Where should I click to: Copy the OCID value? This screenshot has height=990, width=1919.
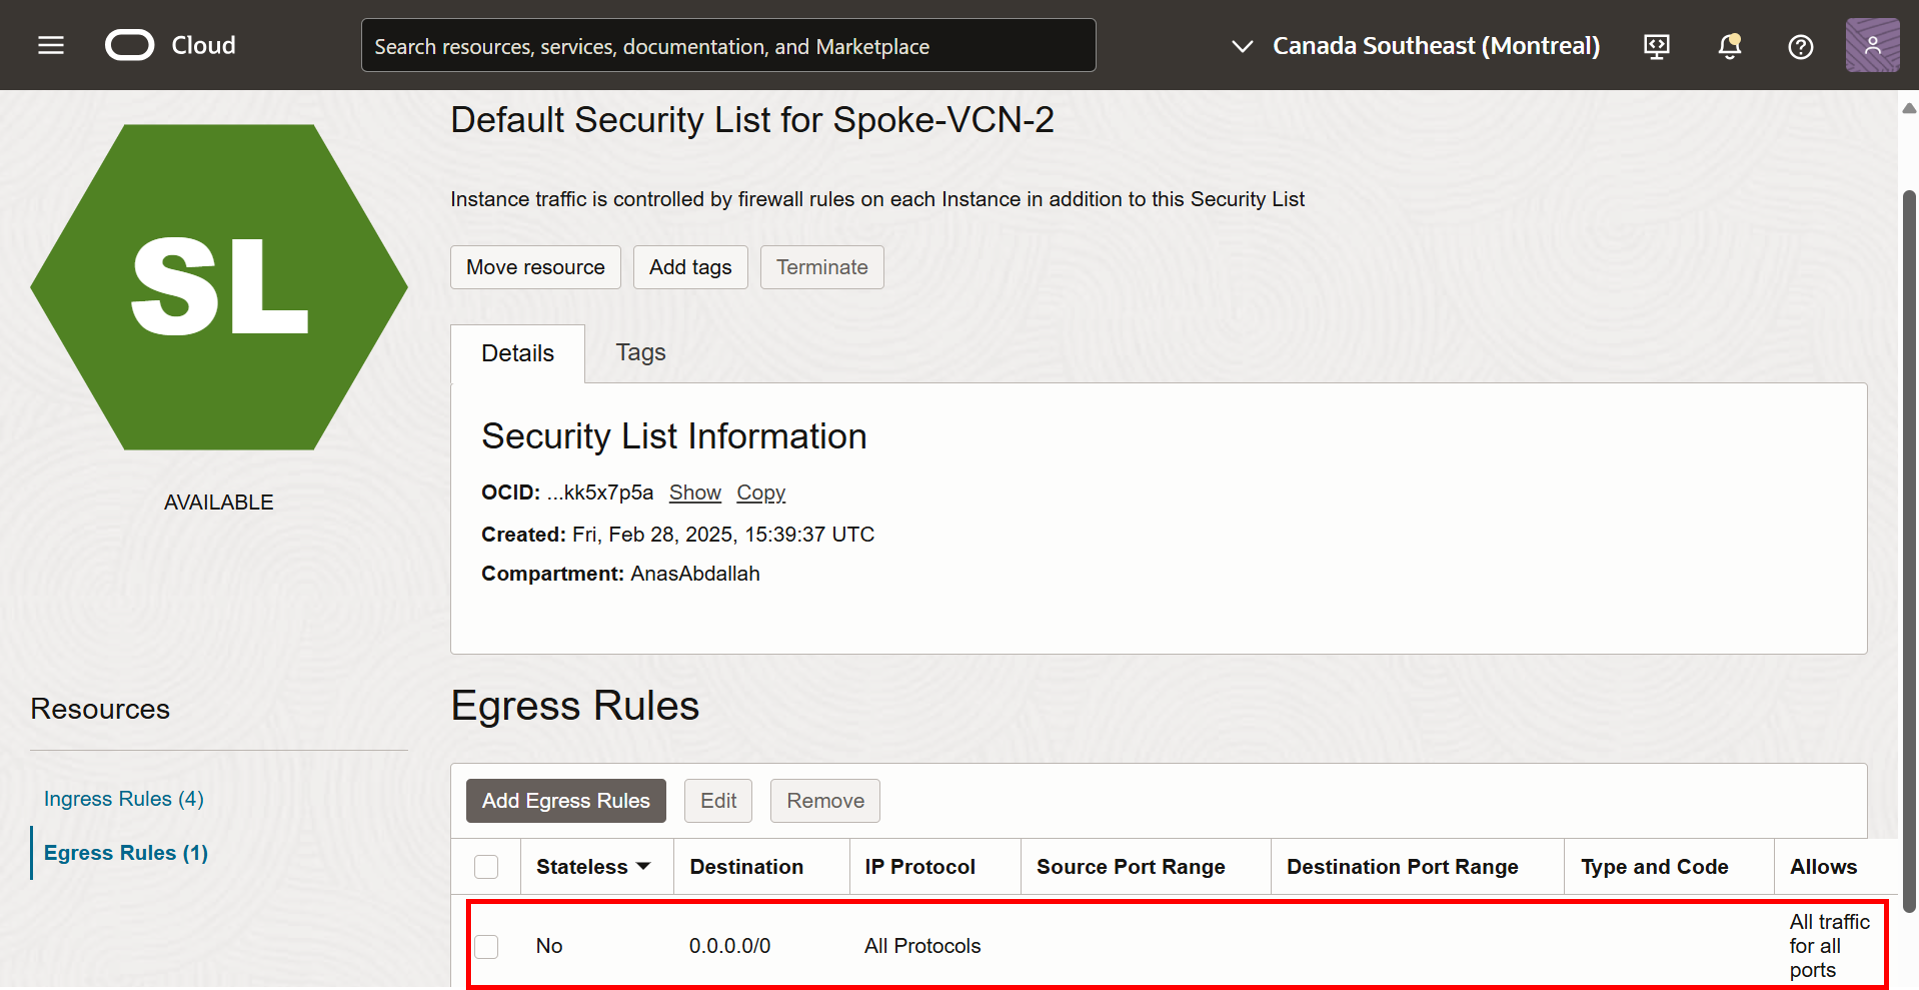pos(761,492)
